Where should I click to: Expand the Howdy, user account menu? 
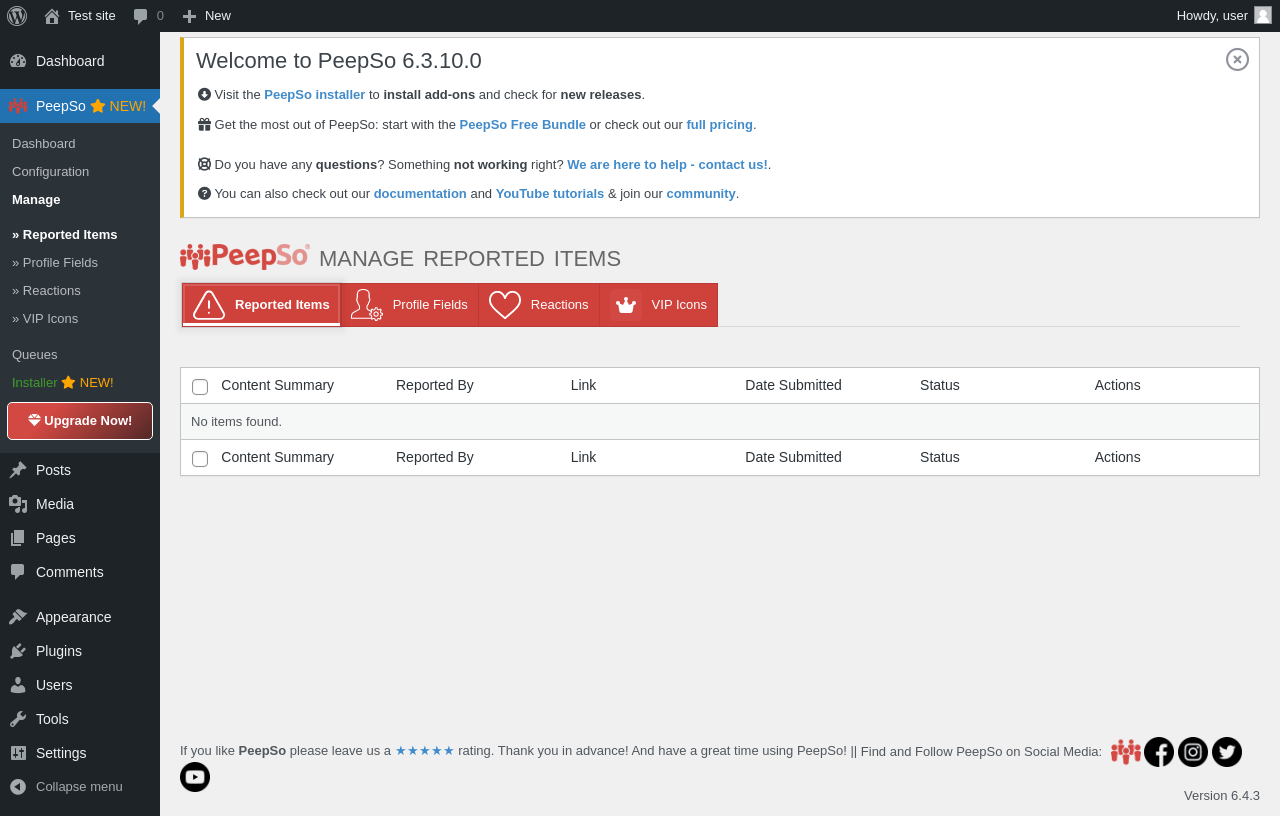coord(1212,16)
